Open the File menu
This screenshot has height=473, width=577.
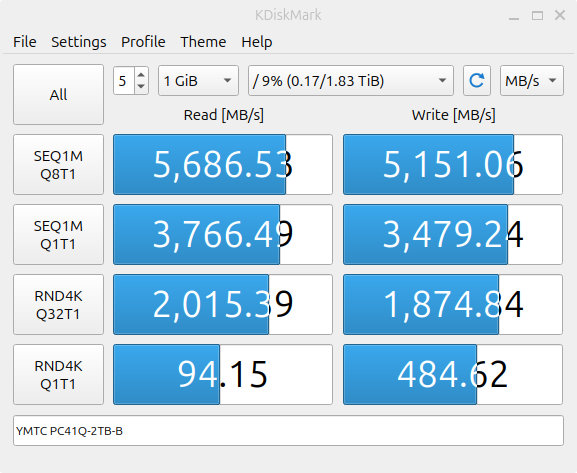tap(25, 42)
